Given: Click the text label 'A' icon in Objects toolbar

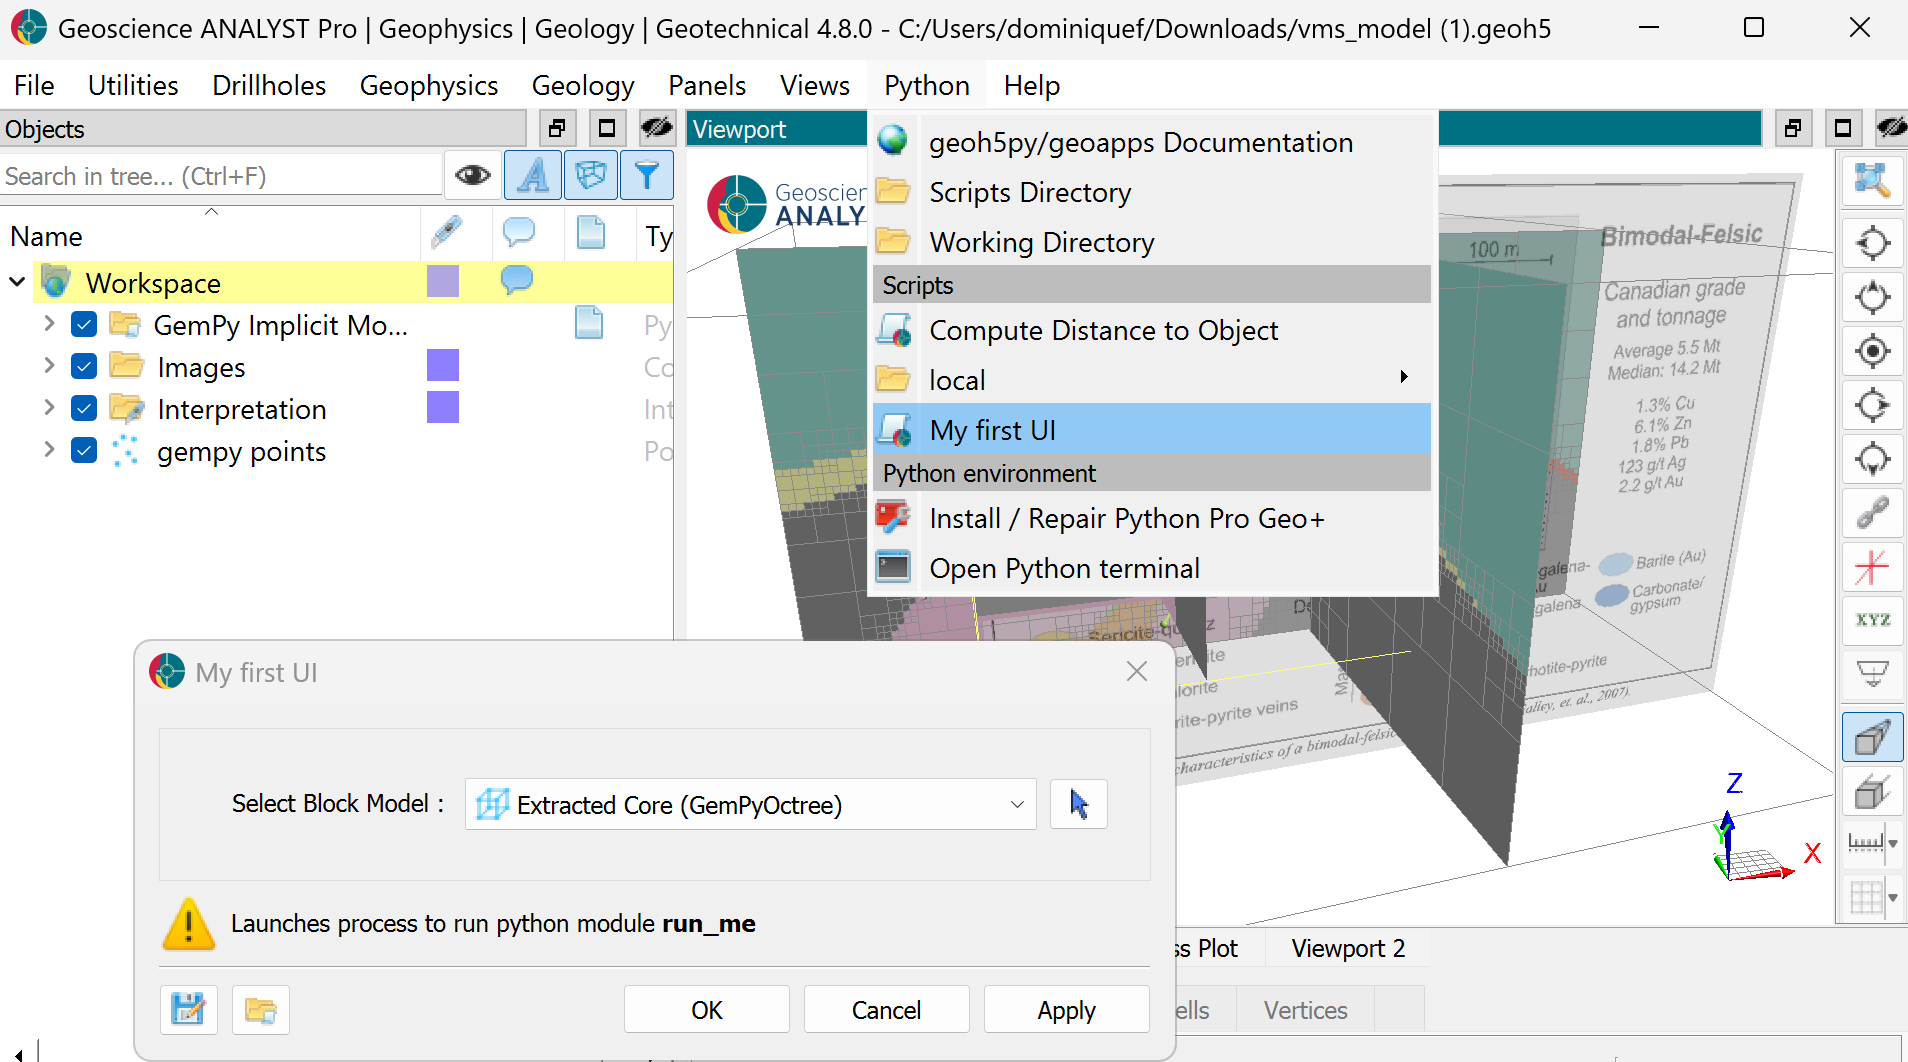Looking at the screenshot, I should point(533,176).
